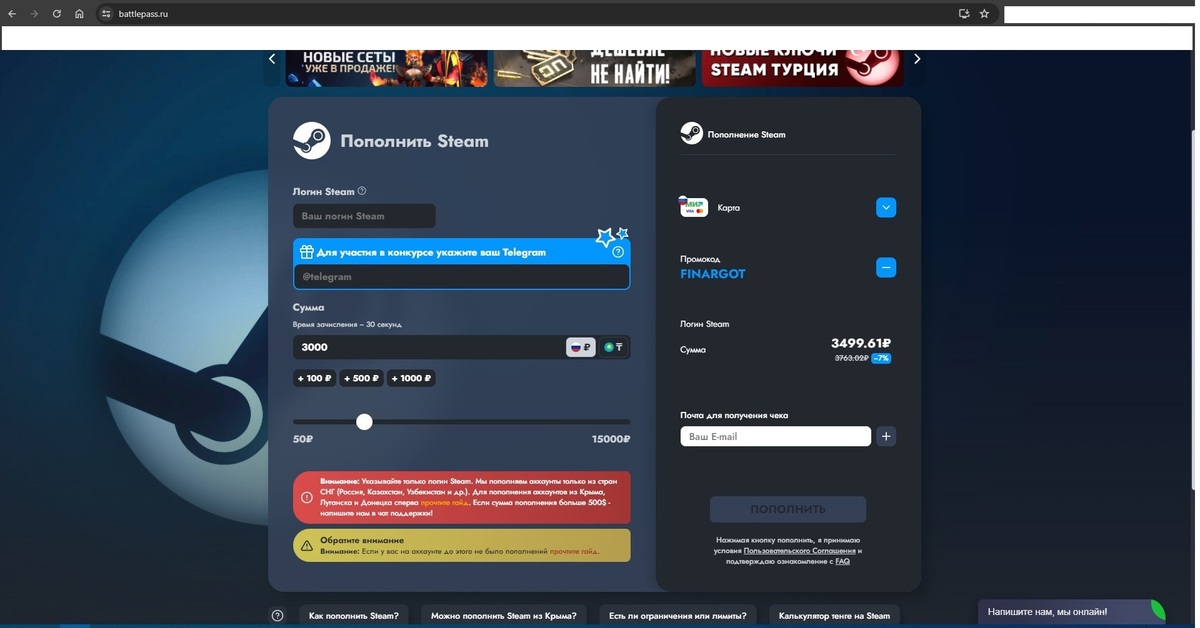Image resolution: width=1200 pixels, height=628 pixels.
Task: Click the question mark icon in FAQ row
Action: pos(278,616)
